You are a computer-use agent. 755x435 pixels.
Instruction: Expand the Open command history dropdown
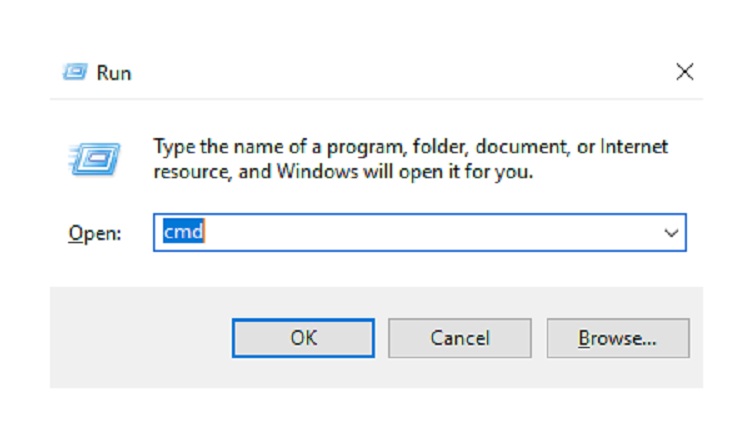pyautogui.click(x=671, y=232)
